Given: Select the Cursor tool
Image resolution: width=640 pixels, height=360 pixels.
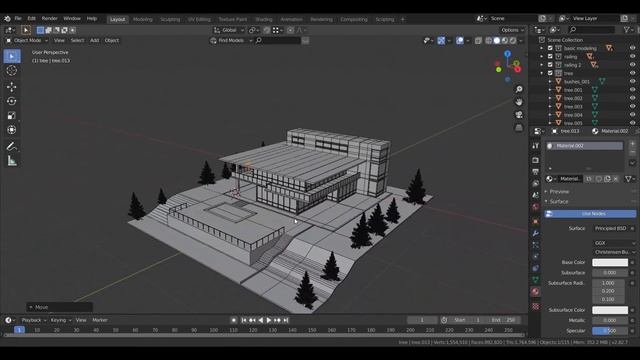Looking at the screenshot, I should tap(12, 71).
